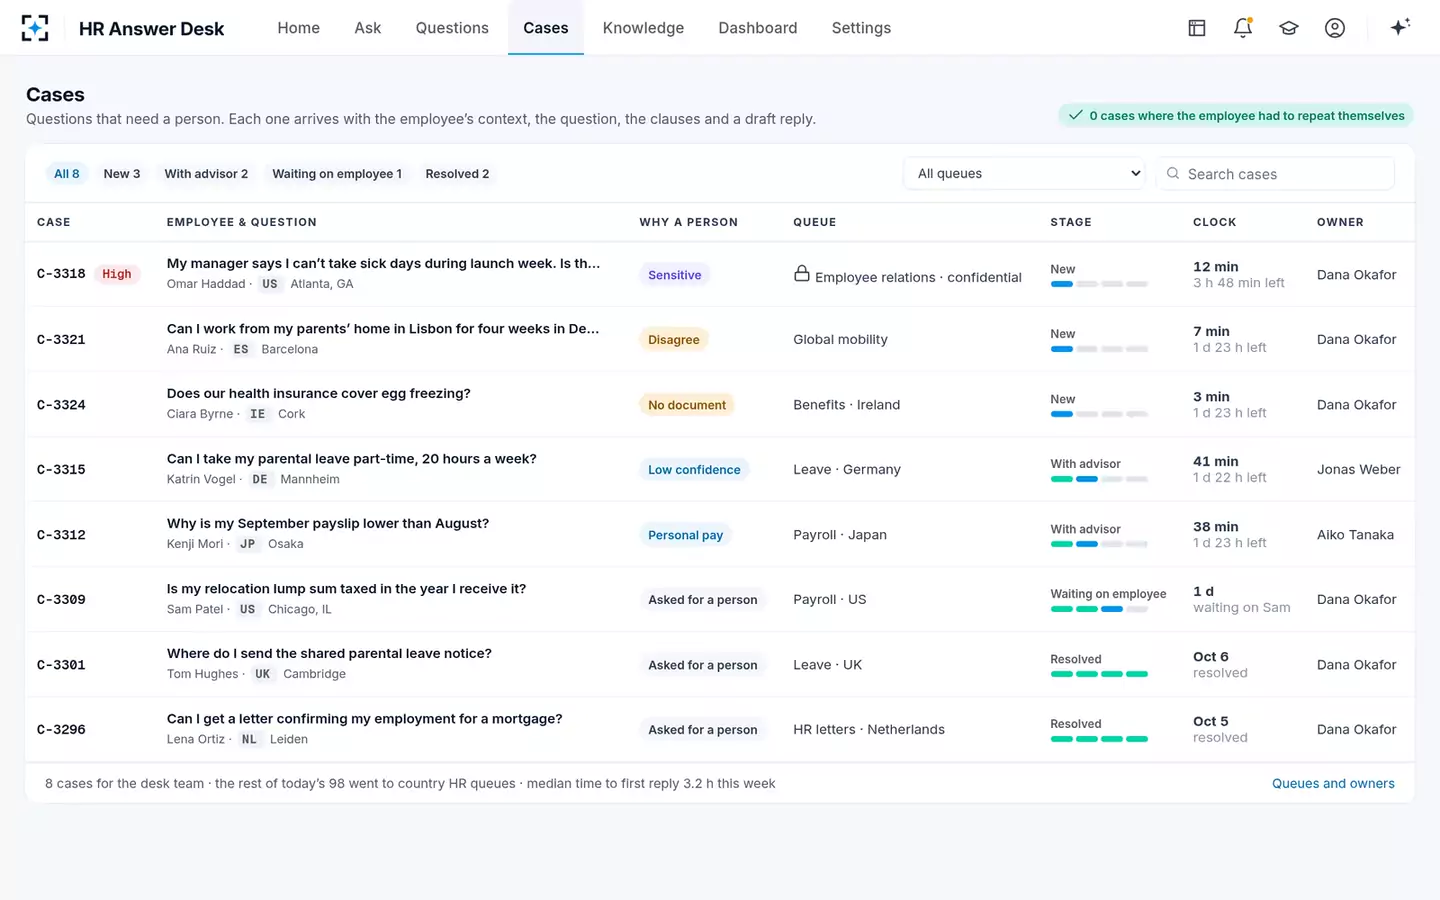The height and width of the screenshot is (900, 1440).
Task: Click the green checkmark in the repeat-themselves banner
Action: click(x=1076, y=115)
